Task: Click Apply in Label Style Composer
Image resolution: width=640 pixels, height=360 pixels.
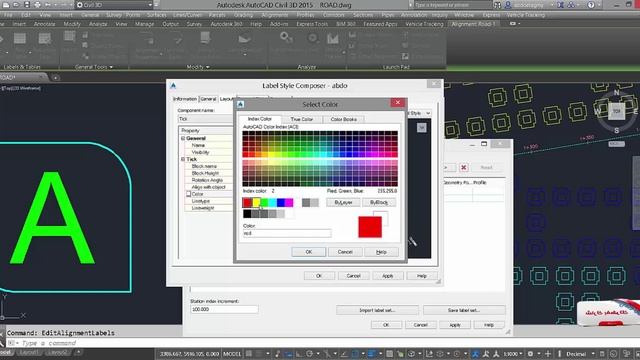Action: coord(387,276)
